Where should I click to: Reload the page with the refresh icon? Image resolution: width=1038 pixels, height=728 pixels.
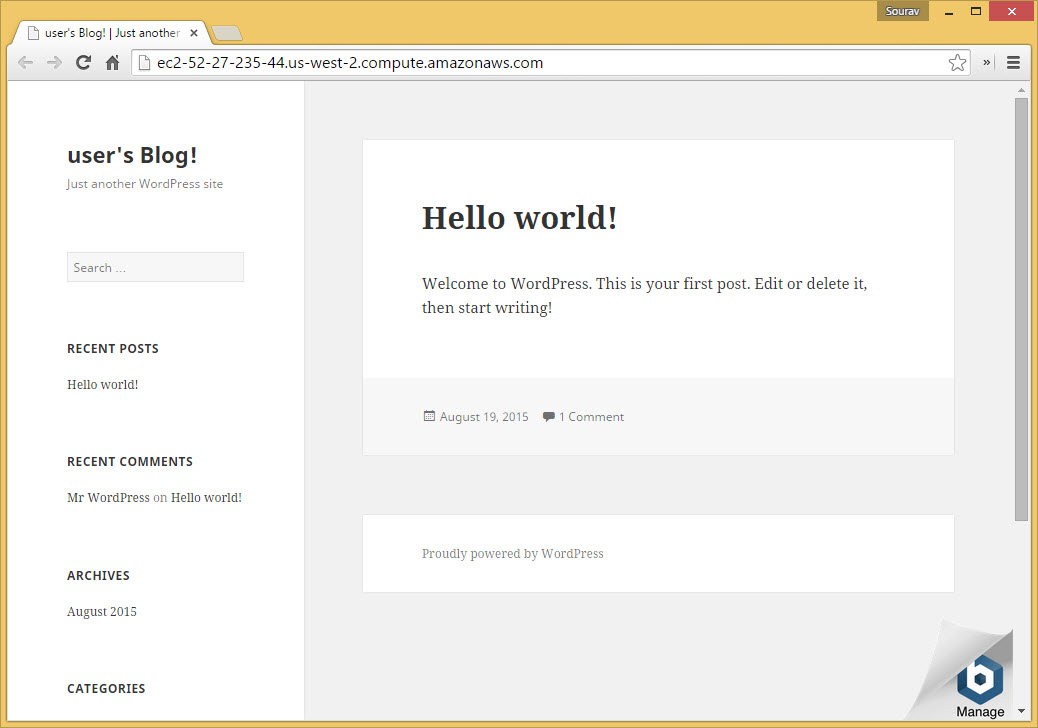pyautogui.click(x=83, y=63)
